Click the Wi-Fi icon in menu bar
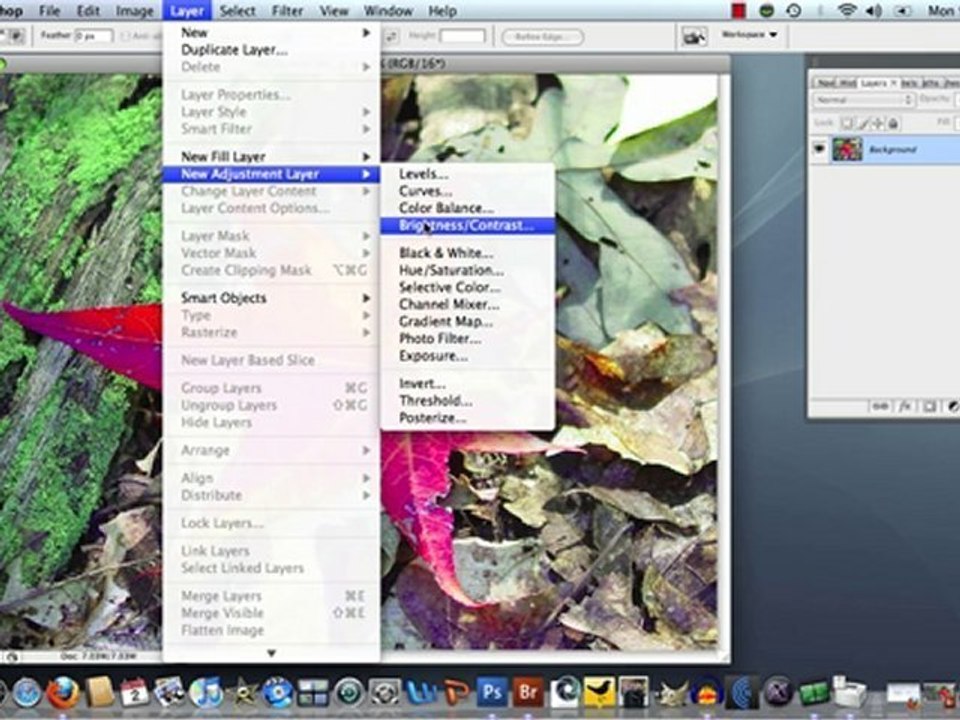Screen dimensions: 960x720 [847, 10]
